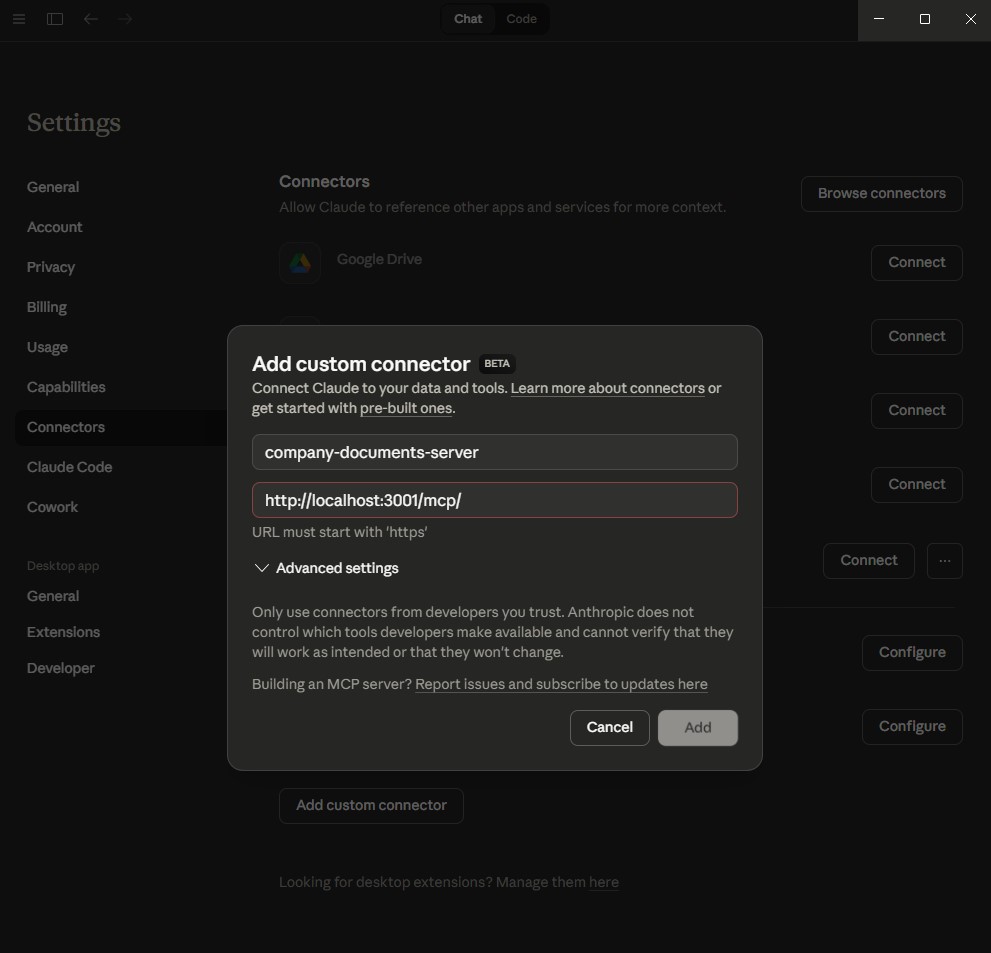The width and height of the screenshot is (991, 953).
Task: Open Usage settings
Action: [x=47, y=347]
